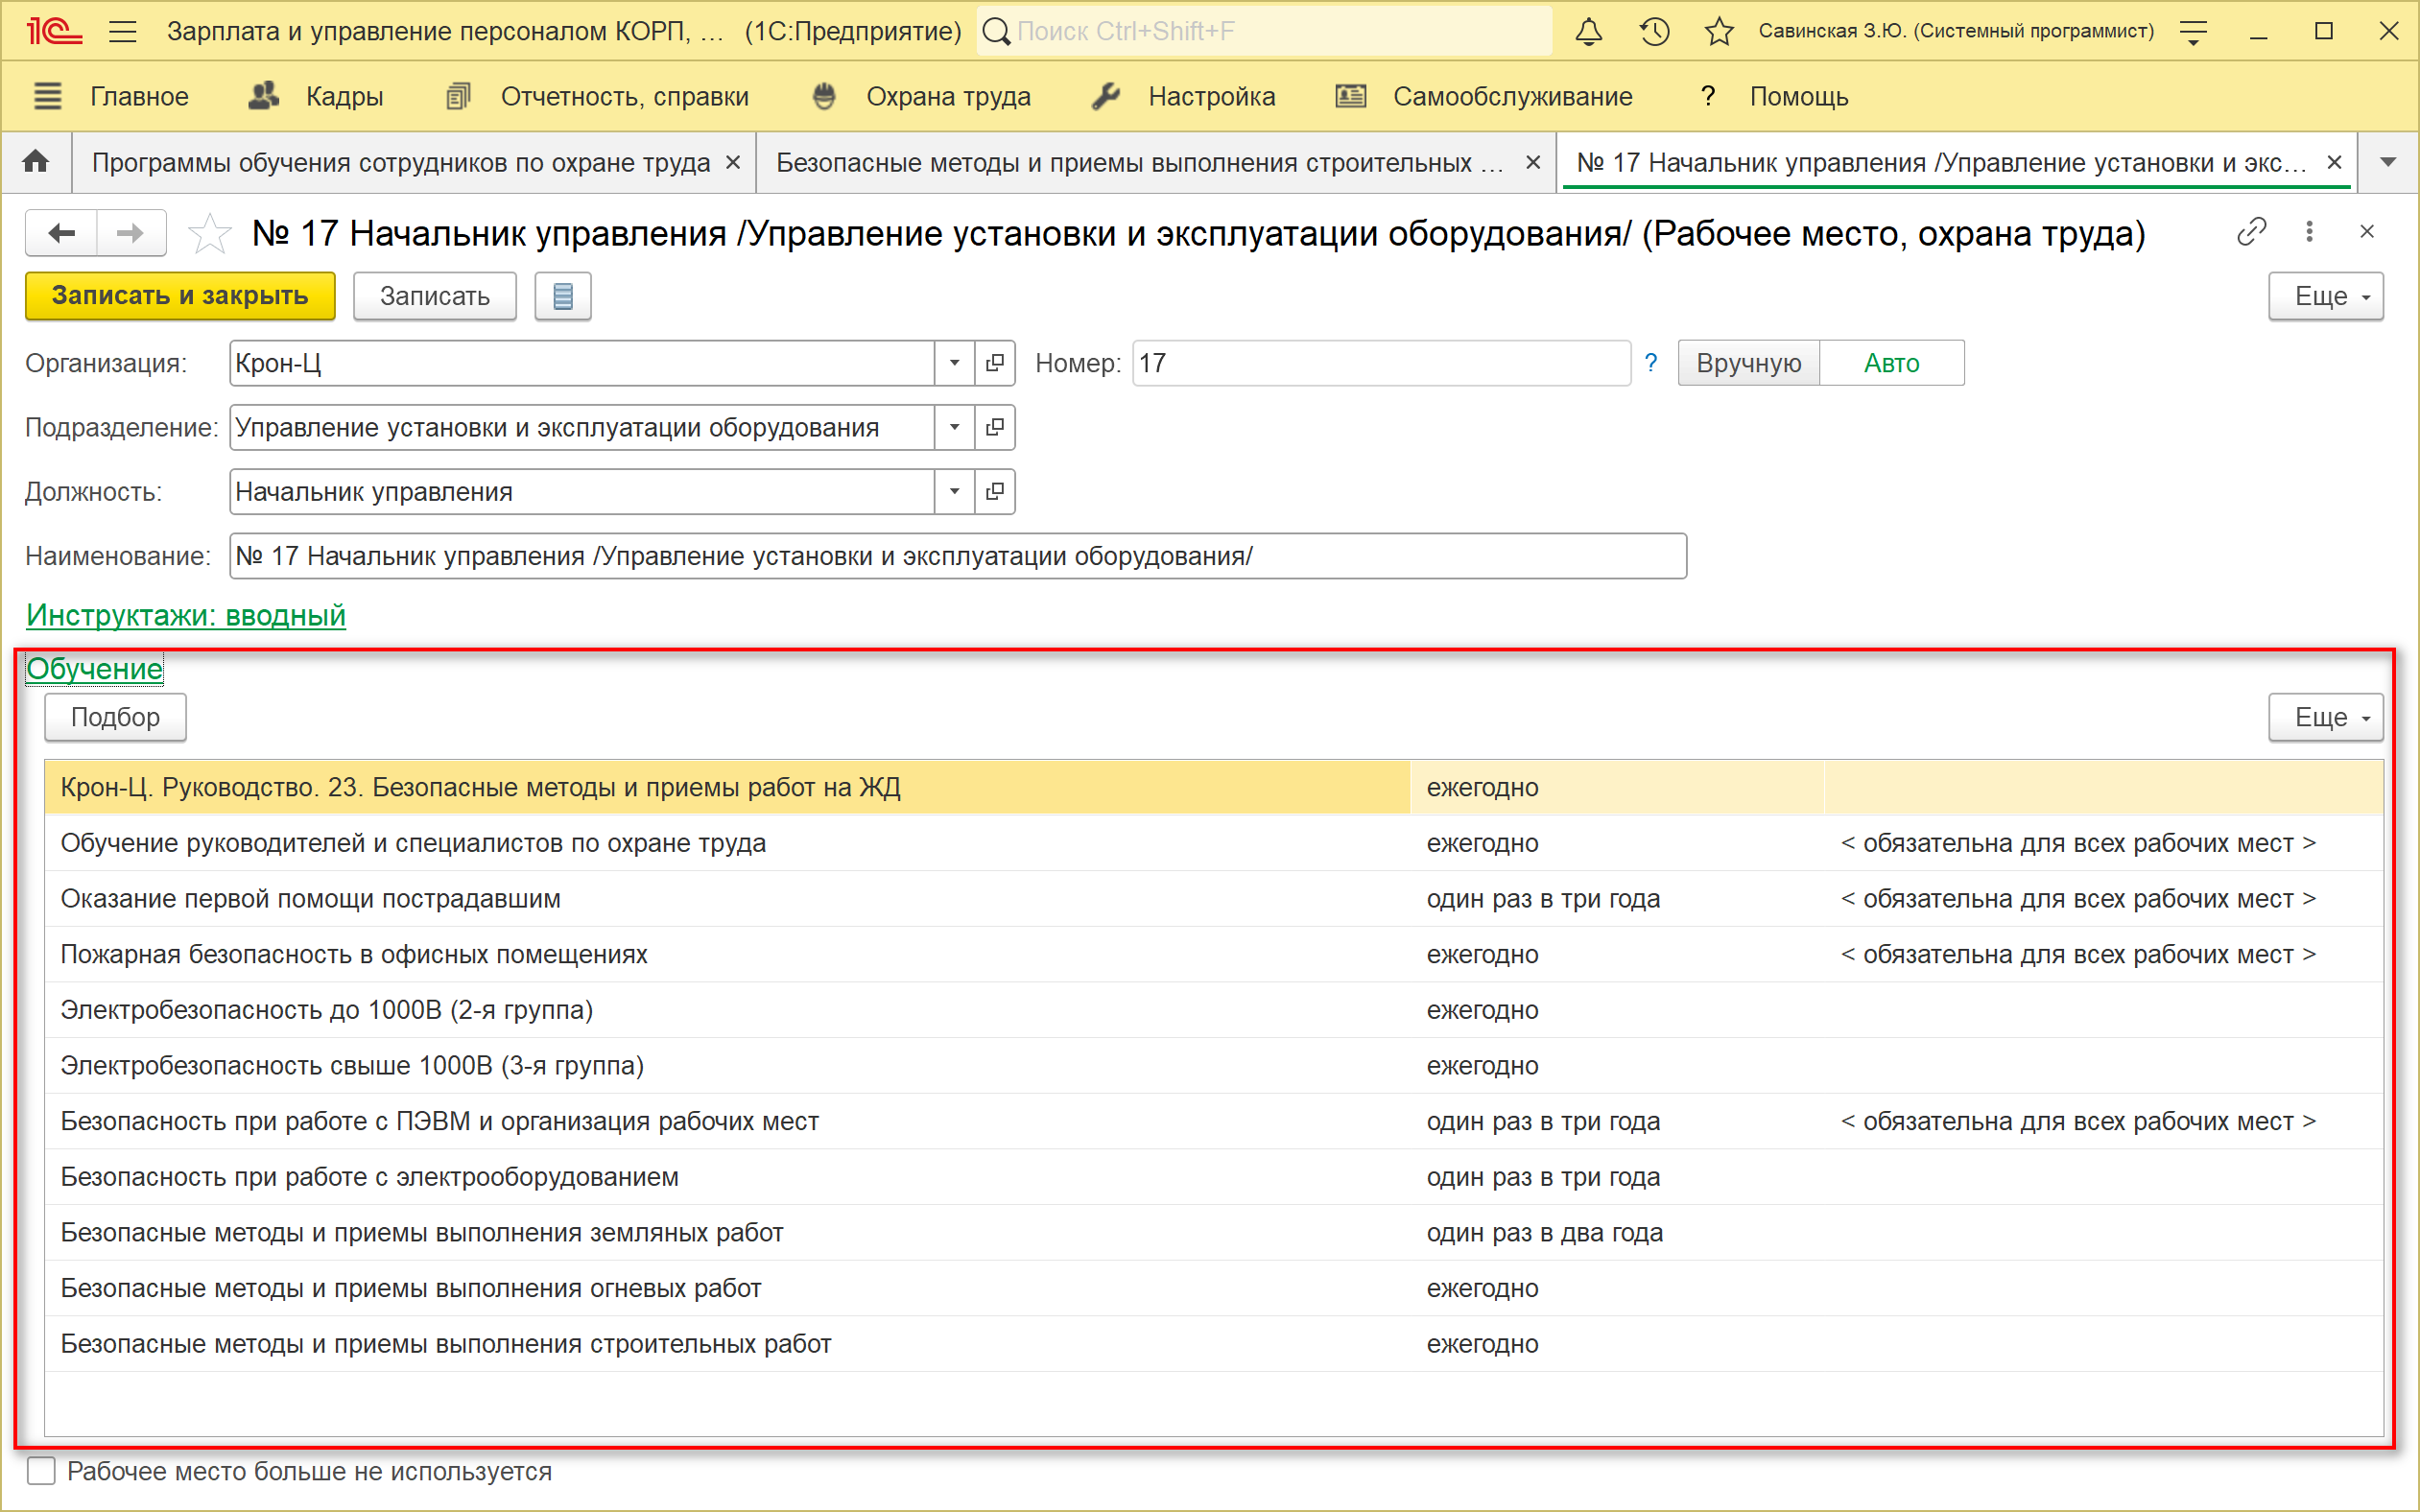
Task: Click the Записать и закрыть button
Action: click(x=180, y=296)
